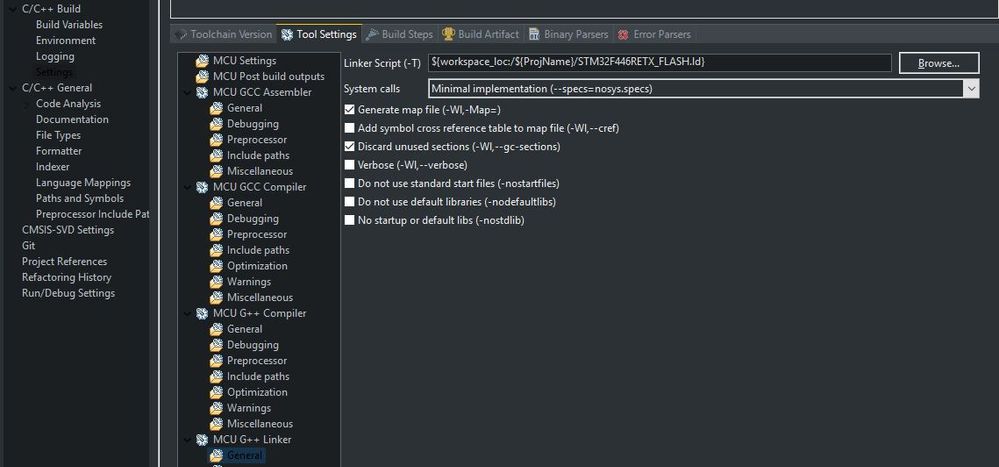
Task: Click the Binary Parsers tab icon
Action: (x=534, y=34)
